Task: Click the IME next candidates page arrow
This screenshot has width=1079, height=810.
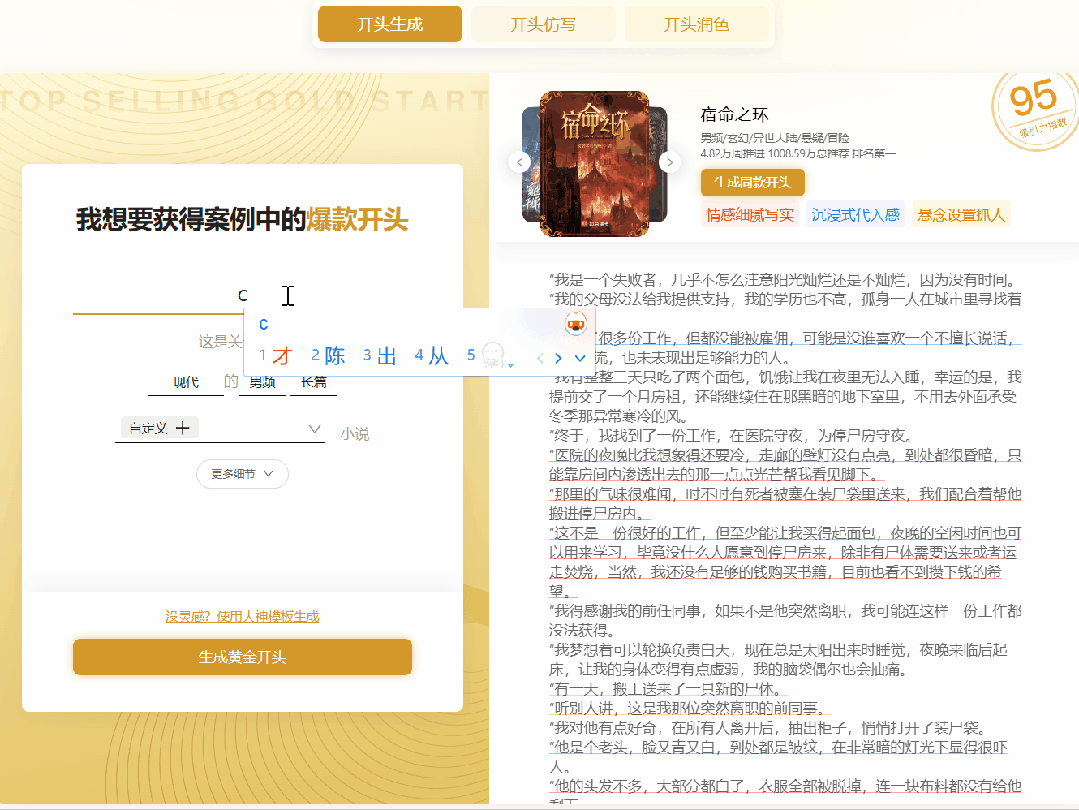Action: [x=558, y=358]
